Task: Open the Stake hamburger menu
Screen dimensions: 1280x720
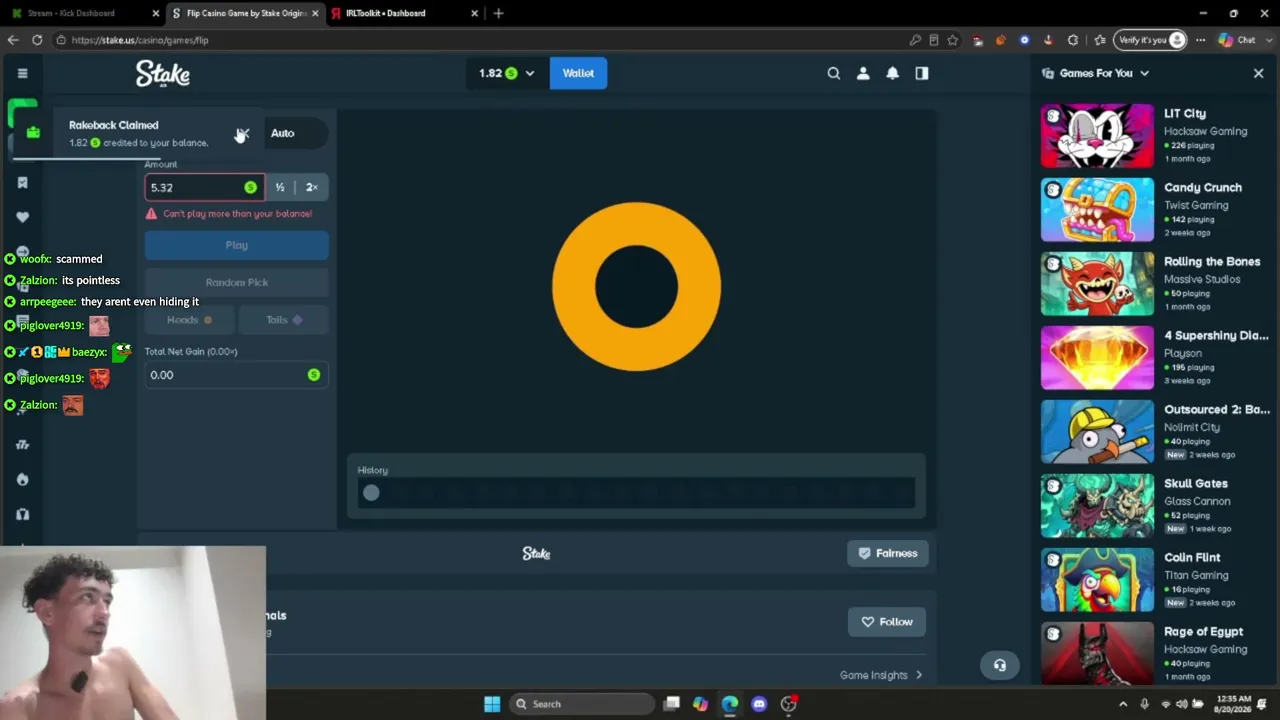Action: tap(22, 73)
